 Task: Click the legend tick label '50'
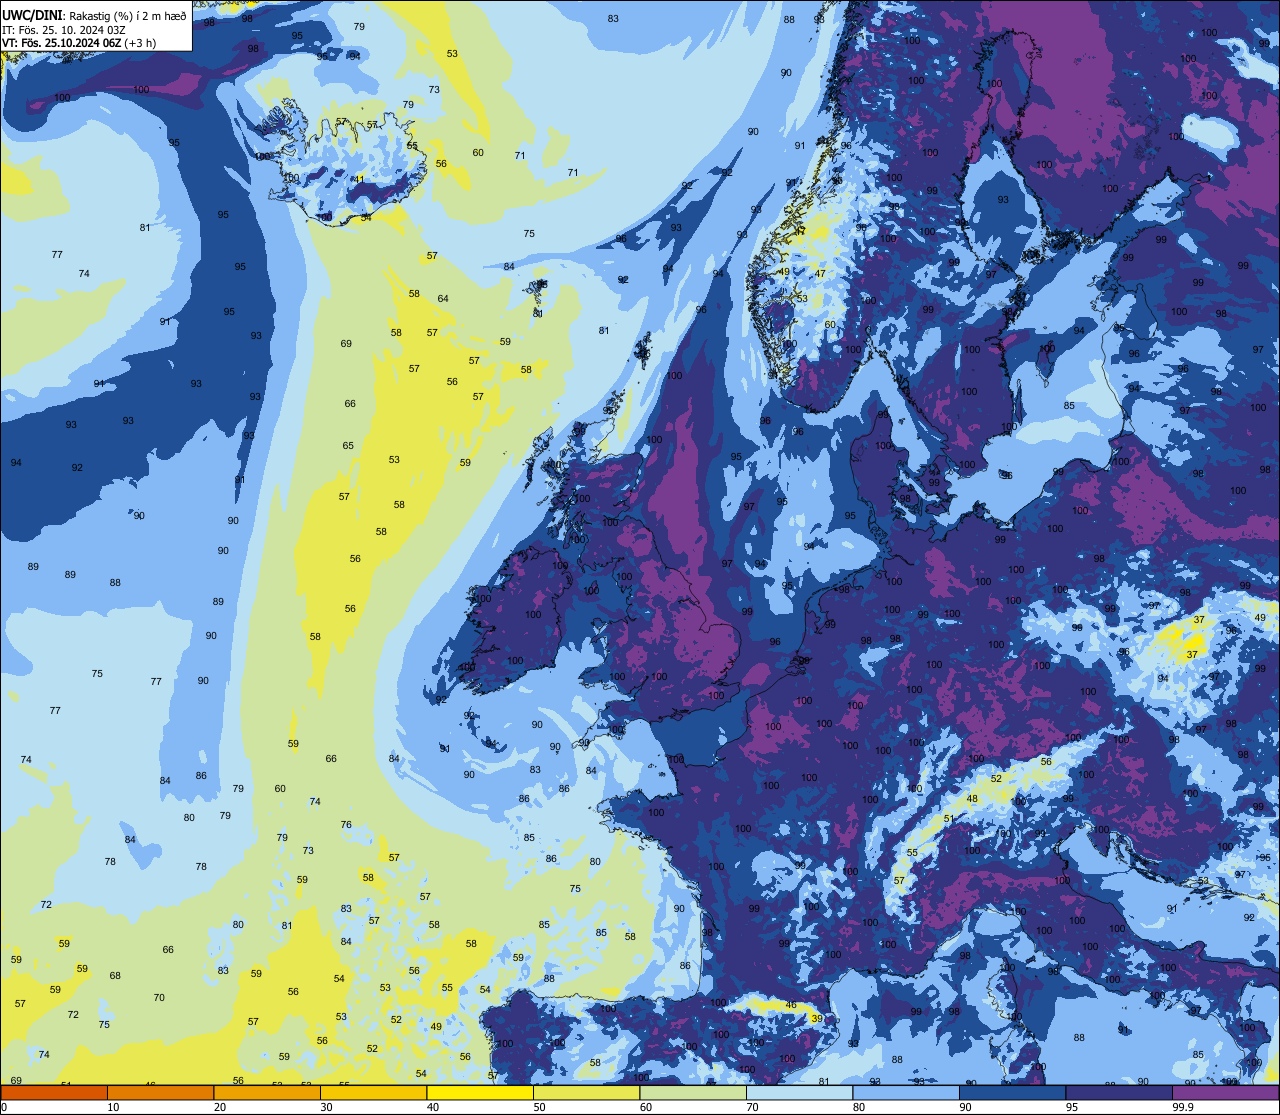click(x=539, y=1107)
